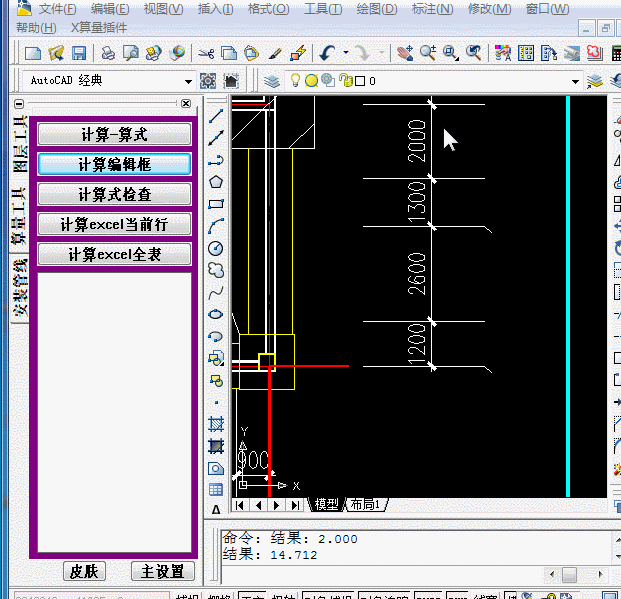Click Zoom Realtime magnifier icon
The width and height of the screenshot is (621, 599).
click(428, 53)
